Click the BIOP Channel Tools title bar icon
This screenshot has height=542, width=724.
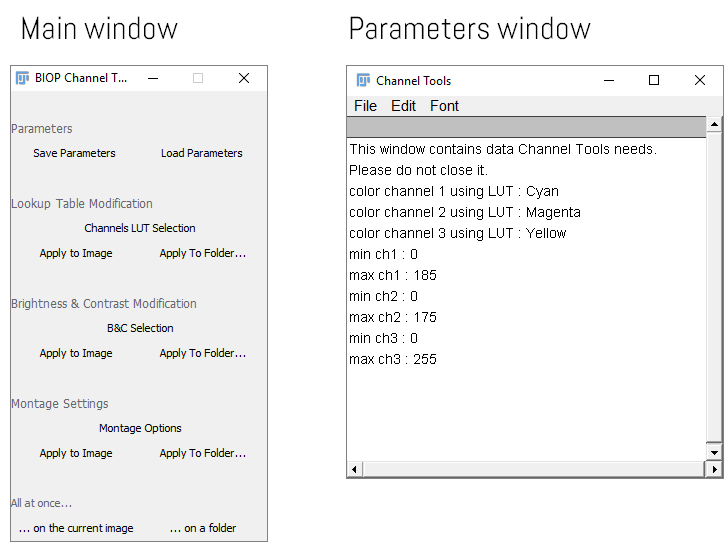23,78
